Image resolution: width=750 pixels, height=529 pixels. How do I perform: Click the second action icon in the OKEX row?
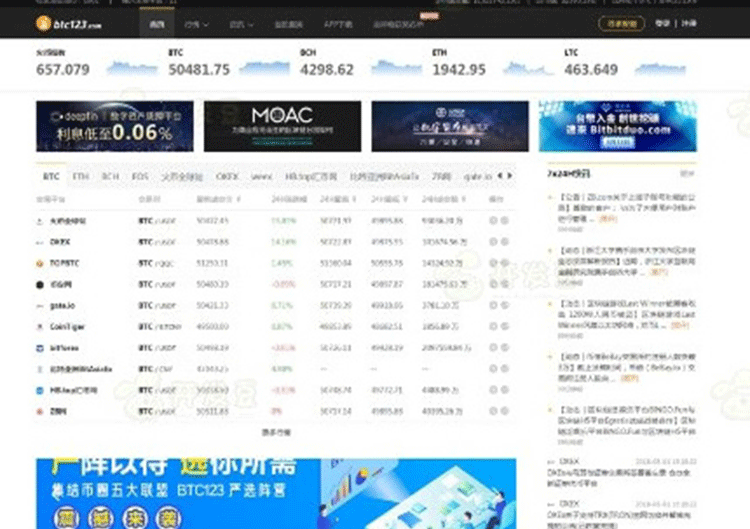[x=505, y=242]
